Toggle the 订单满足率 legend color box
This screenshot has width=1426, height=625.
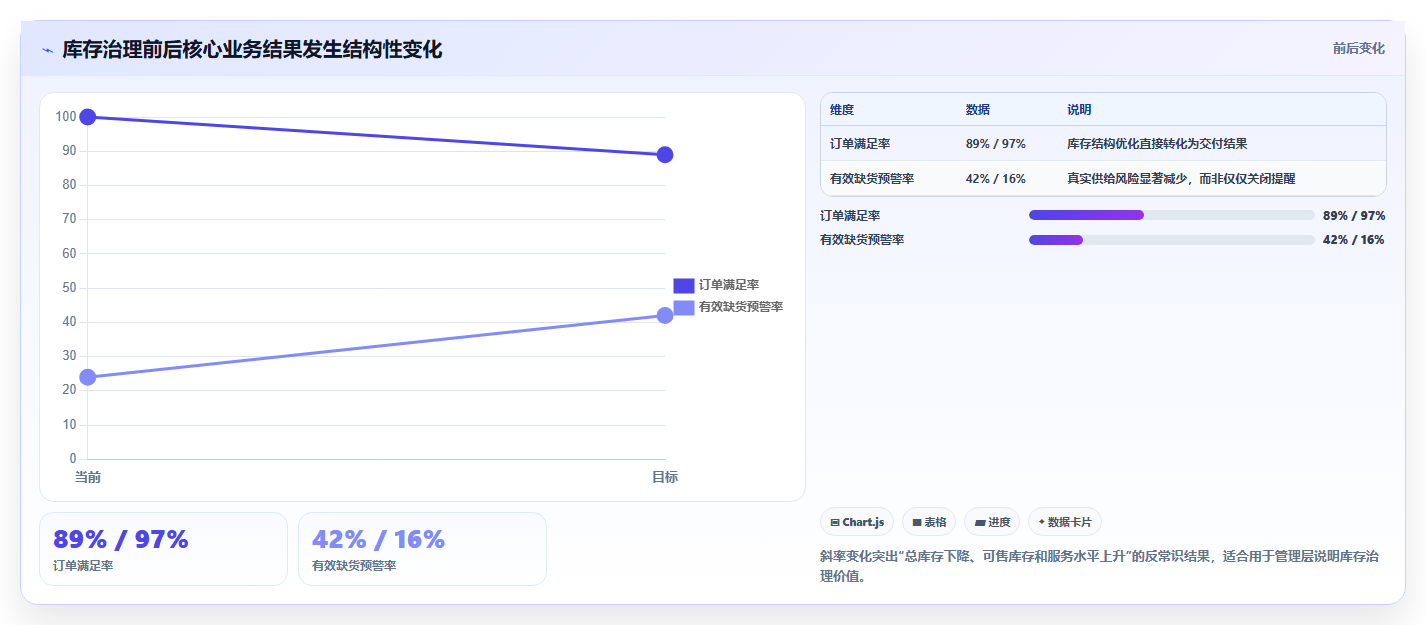pos(684,286)
